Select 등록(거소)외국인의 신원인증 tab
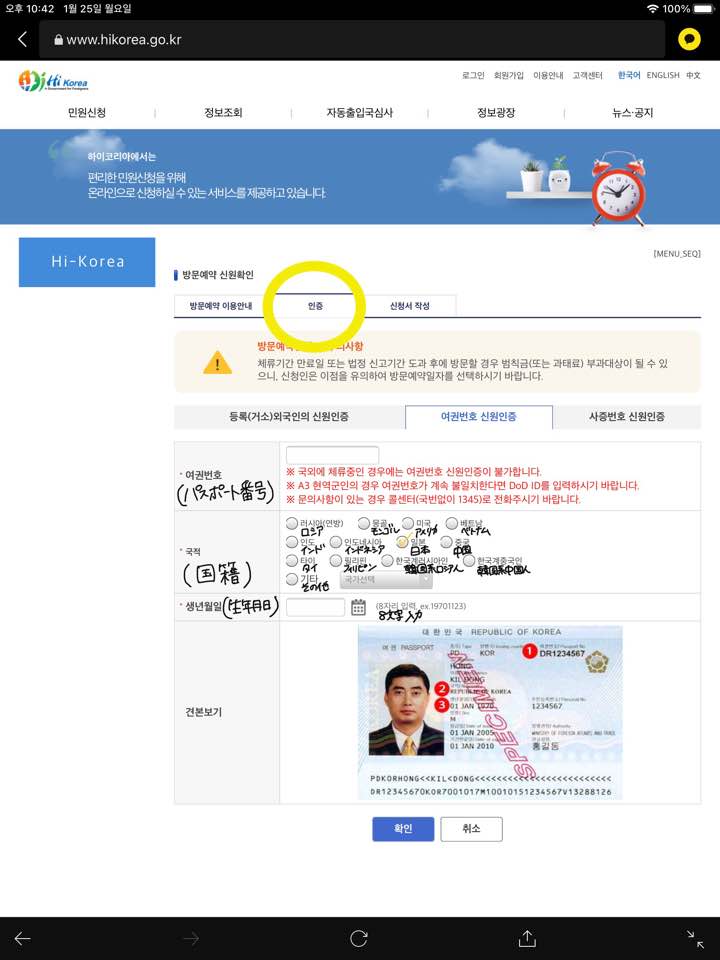This screenshot has width=720, height=960. tap(289, 416)
